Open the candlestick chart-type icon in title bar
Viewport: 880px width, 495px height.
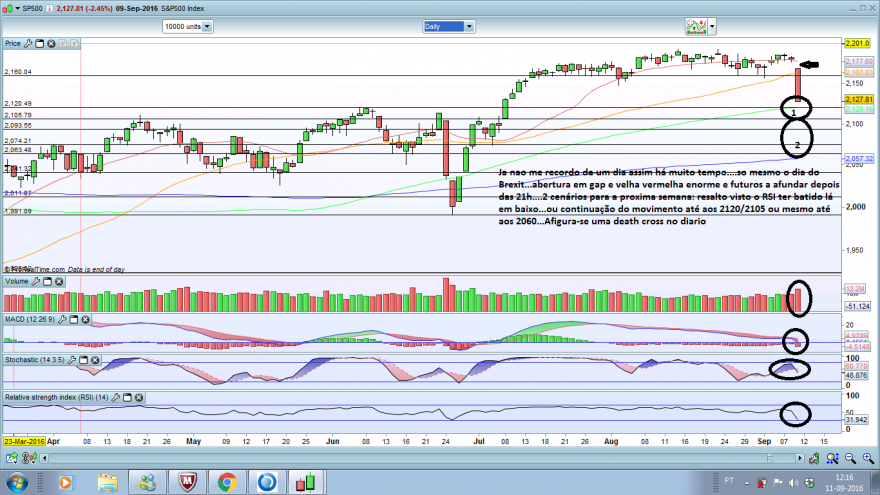(x=7, y=8)
